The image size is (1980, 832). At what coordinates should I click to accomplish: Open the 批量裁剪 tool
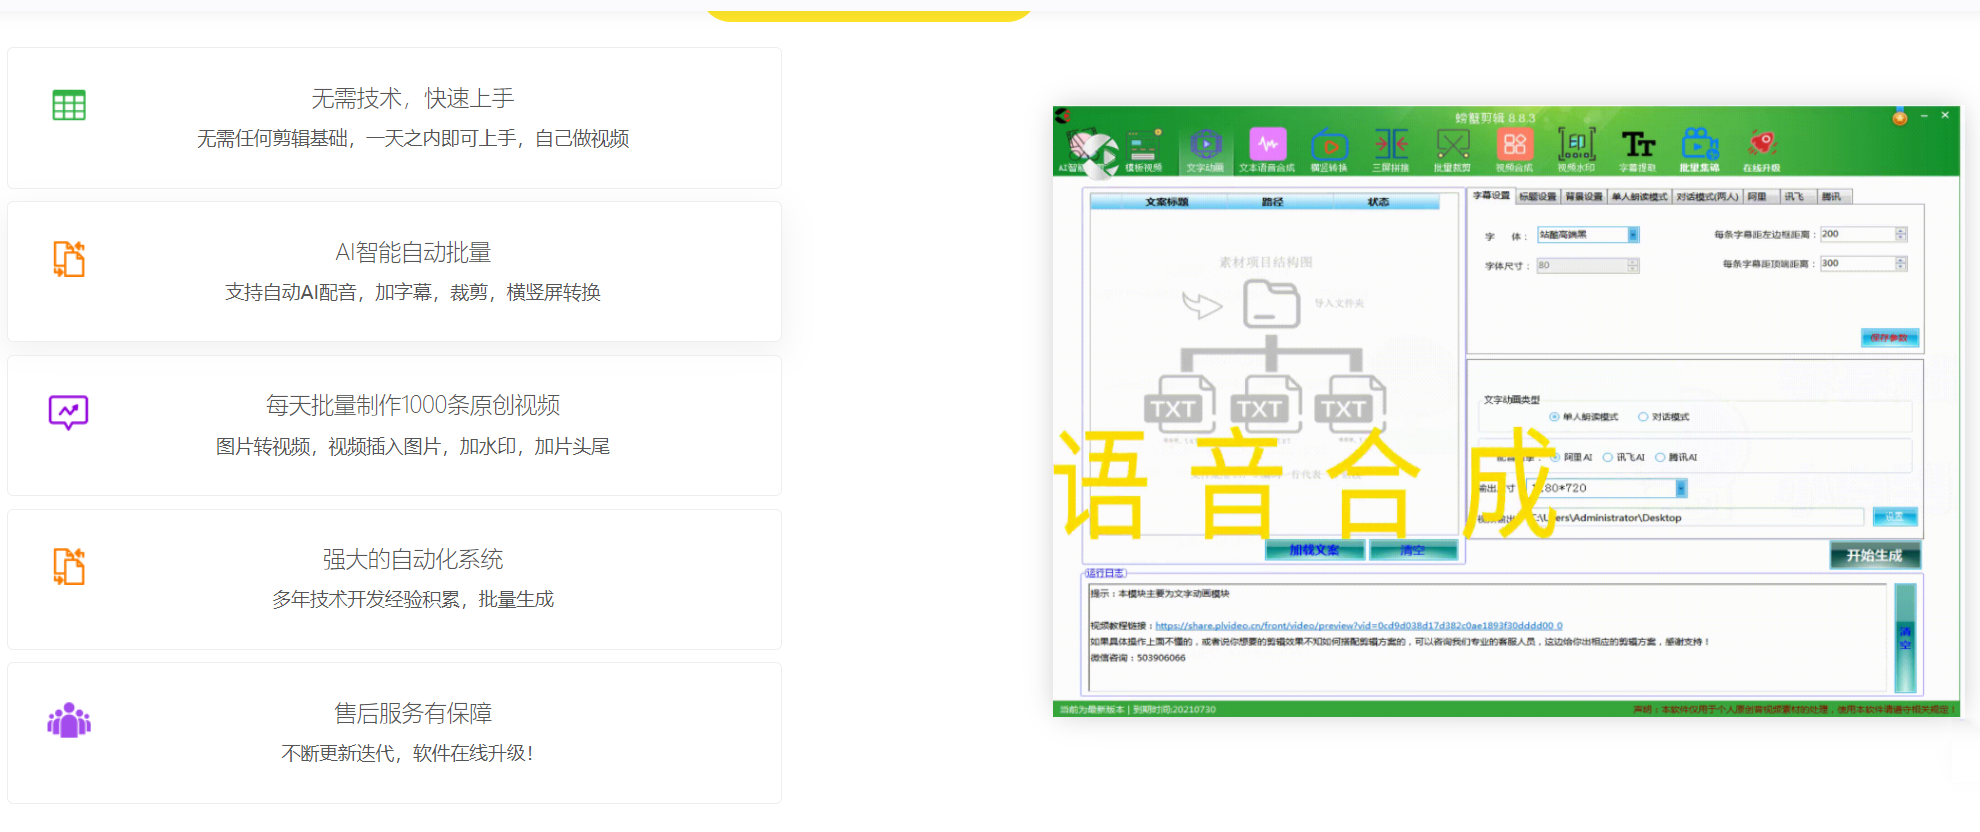(1452, 151)
